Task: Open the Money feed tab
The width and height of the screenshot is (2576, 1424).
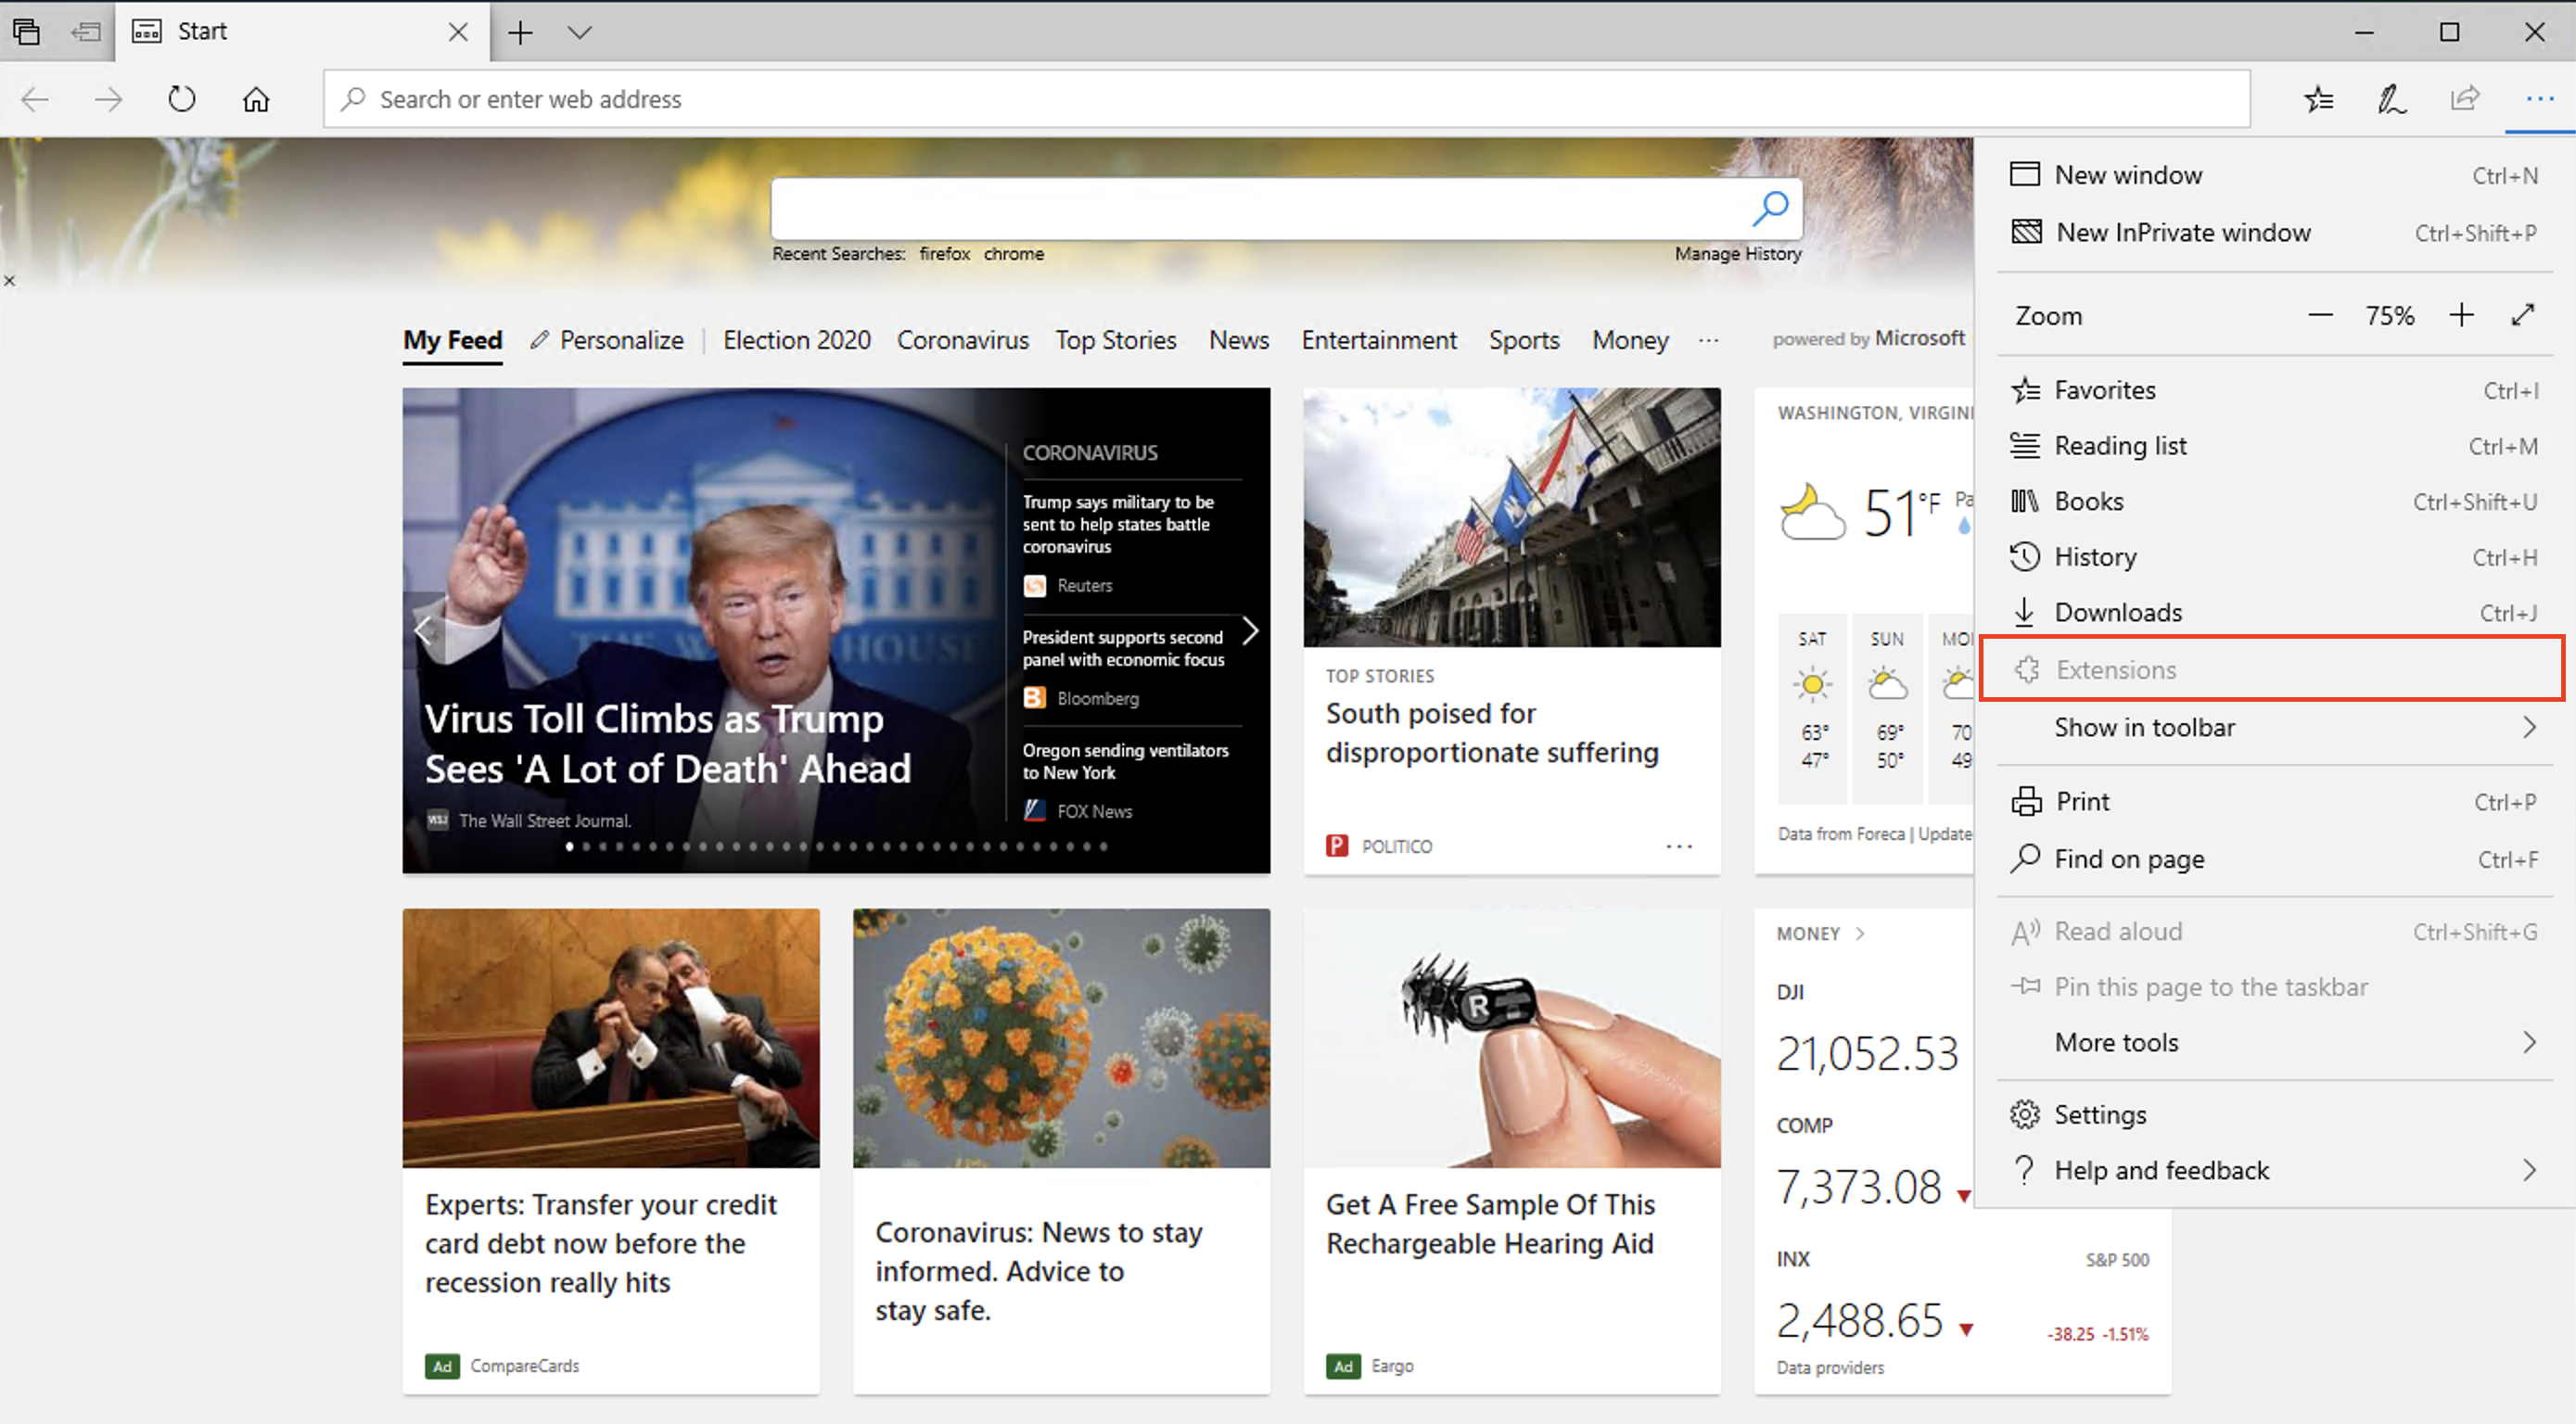Action: click(1630, 340)
